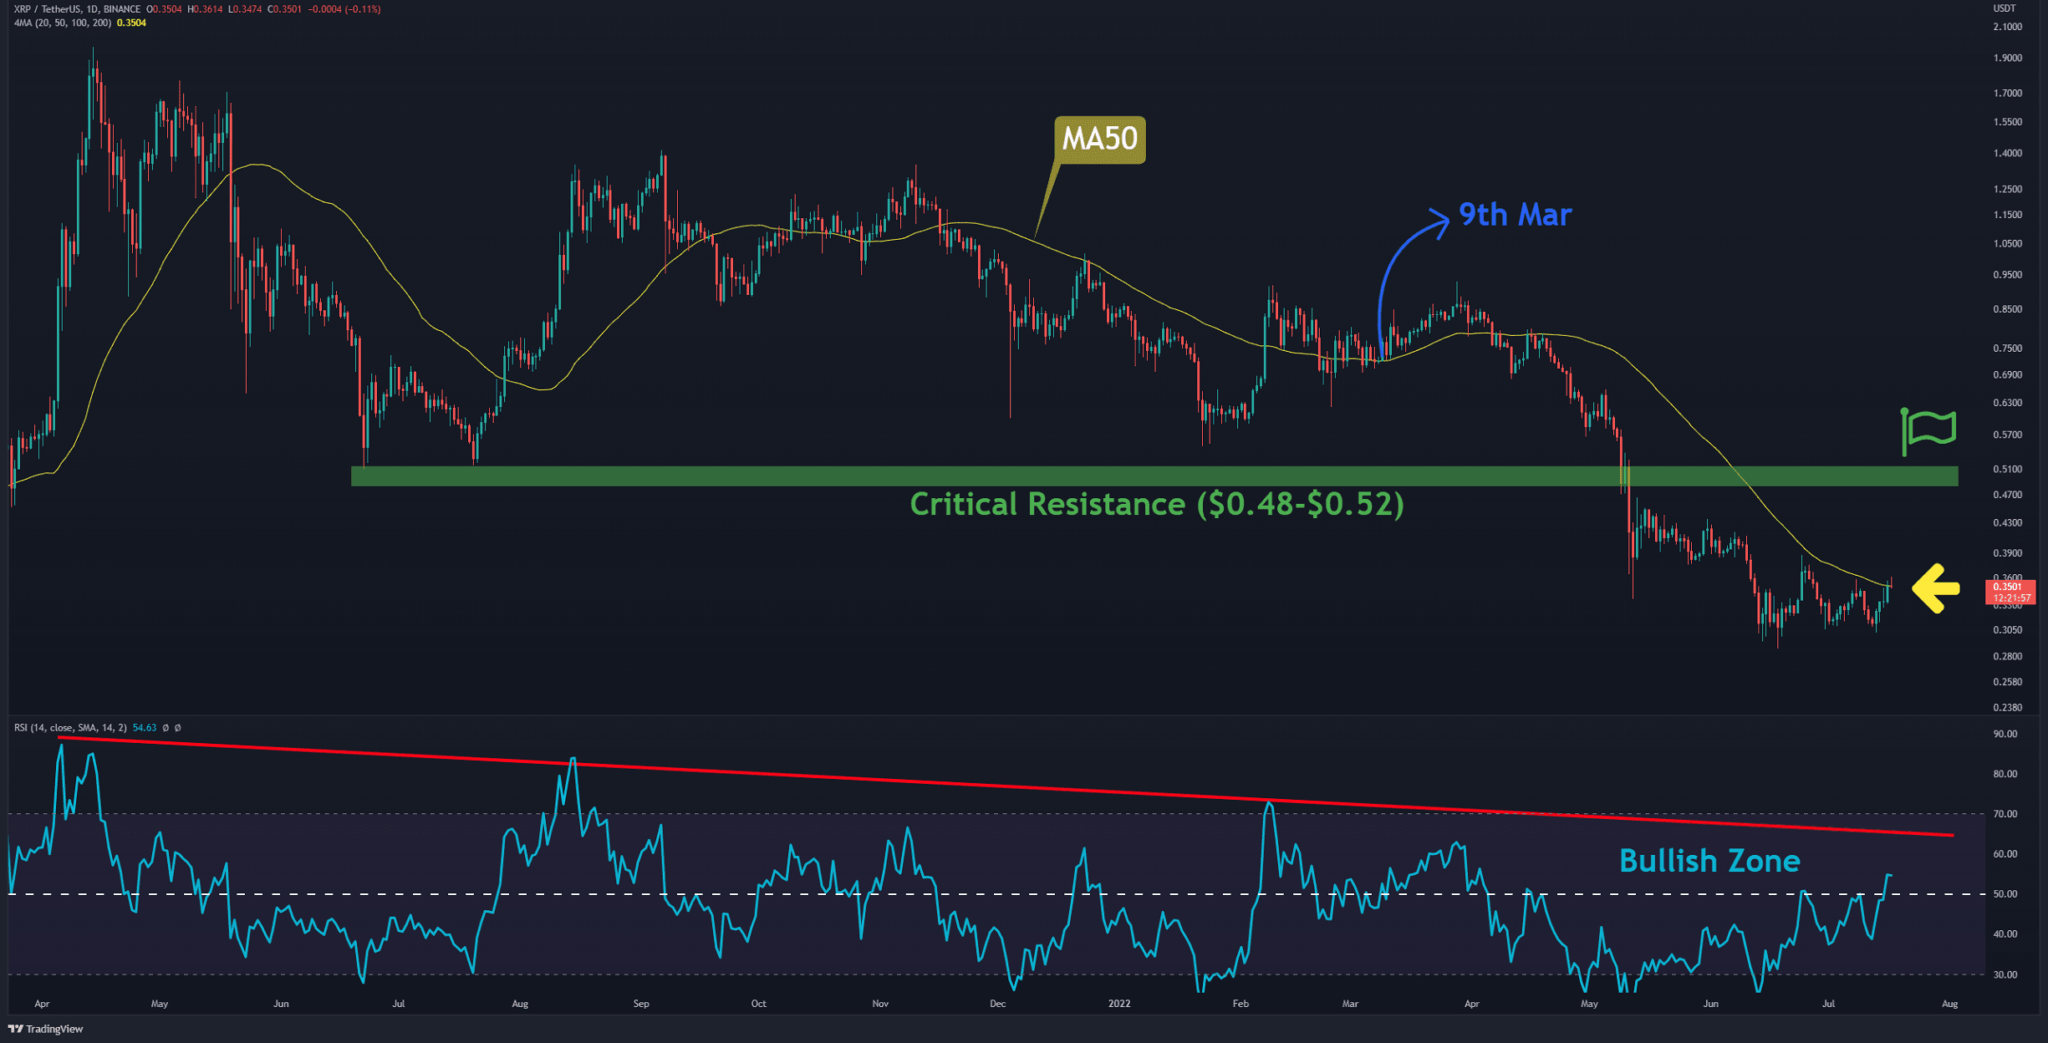The height and width of the screenshot is (1043, 2048).
Task: Click the first ∅ symbol beside RSI value
Action: 164,728
